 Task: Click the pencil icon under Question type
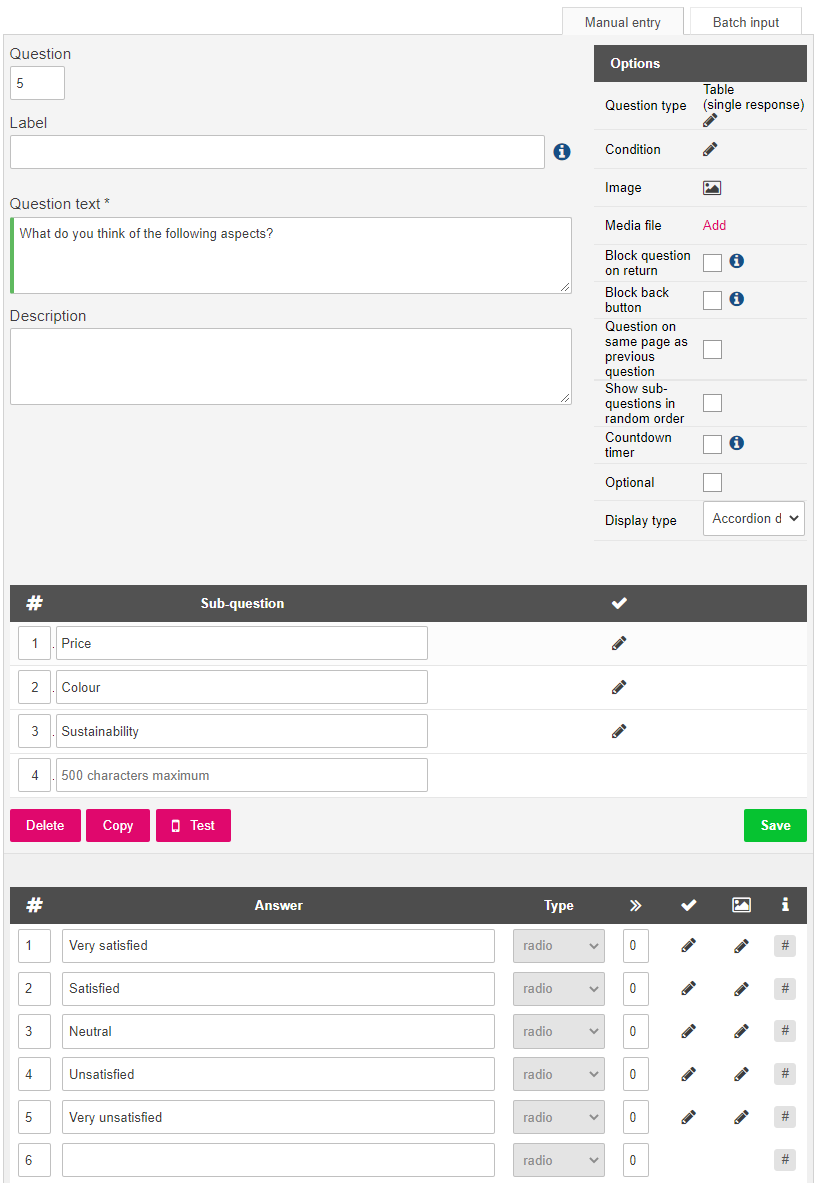[x=709, y=121]
